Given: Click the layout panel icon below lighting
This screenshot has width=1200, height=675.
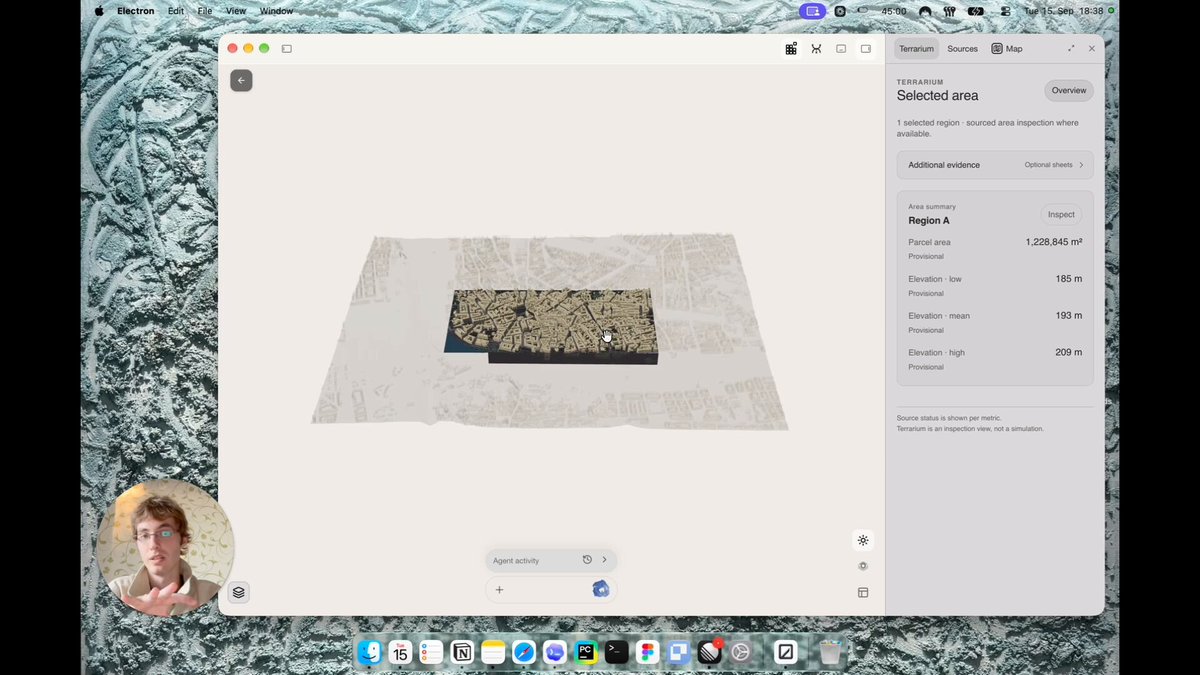Looking at the screenshot, I should (x=863, y=592).
